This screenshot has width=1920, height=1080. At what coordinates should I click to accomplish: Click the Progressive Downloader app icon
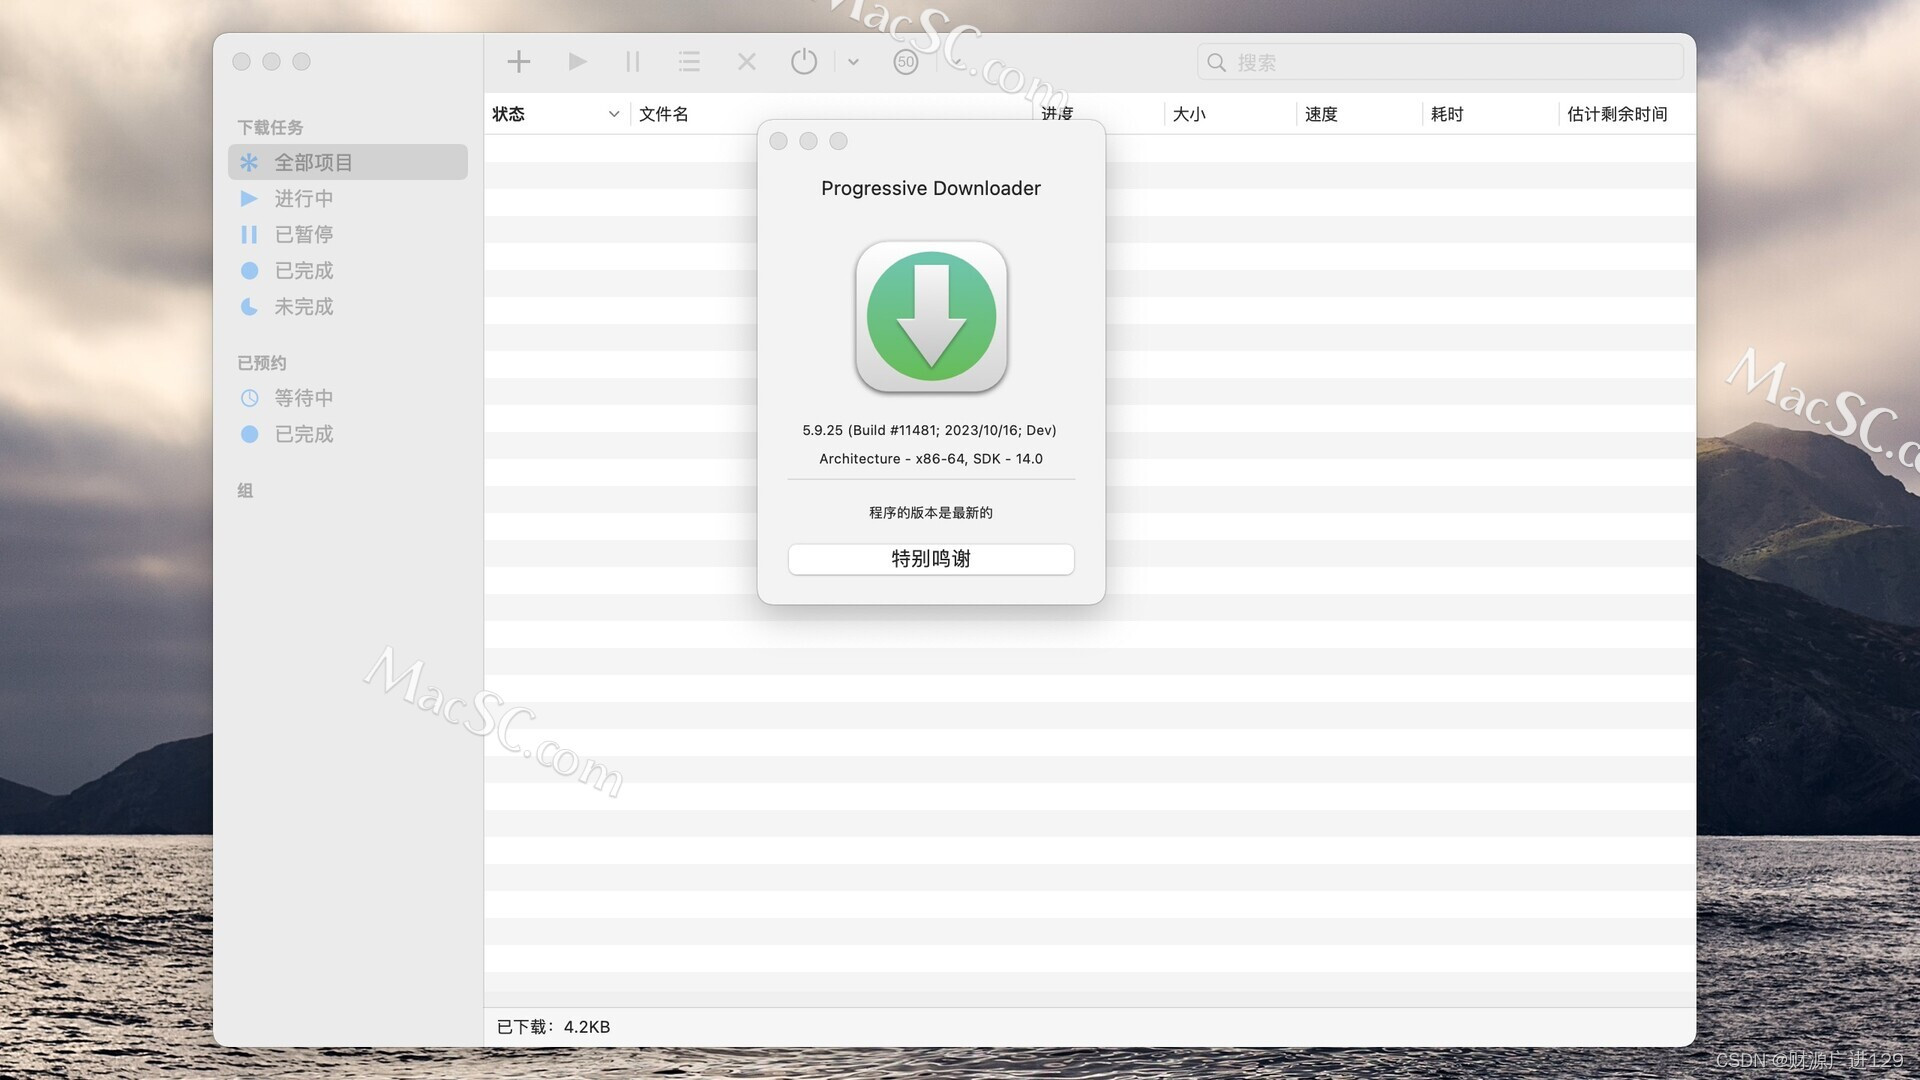click(x=931, y=316)
